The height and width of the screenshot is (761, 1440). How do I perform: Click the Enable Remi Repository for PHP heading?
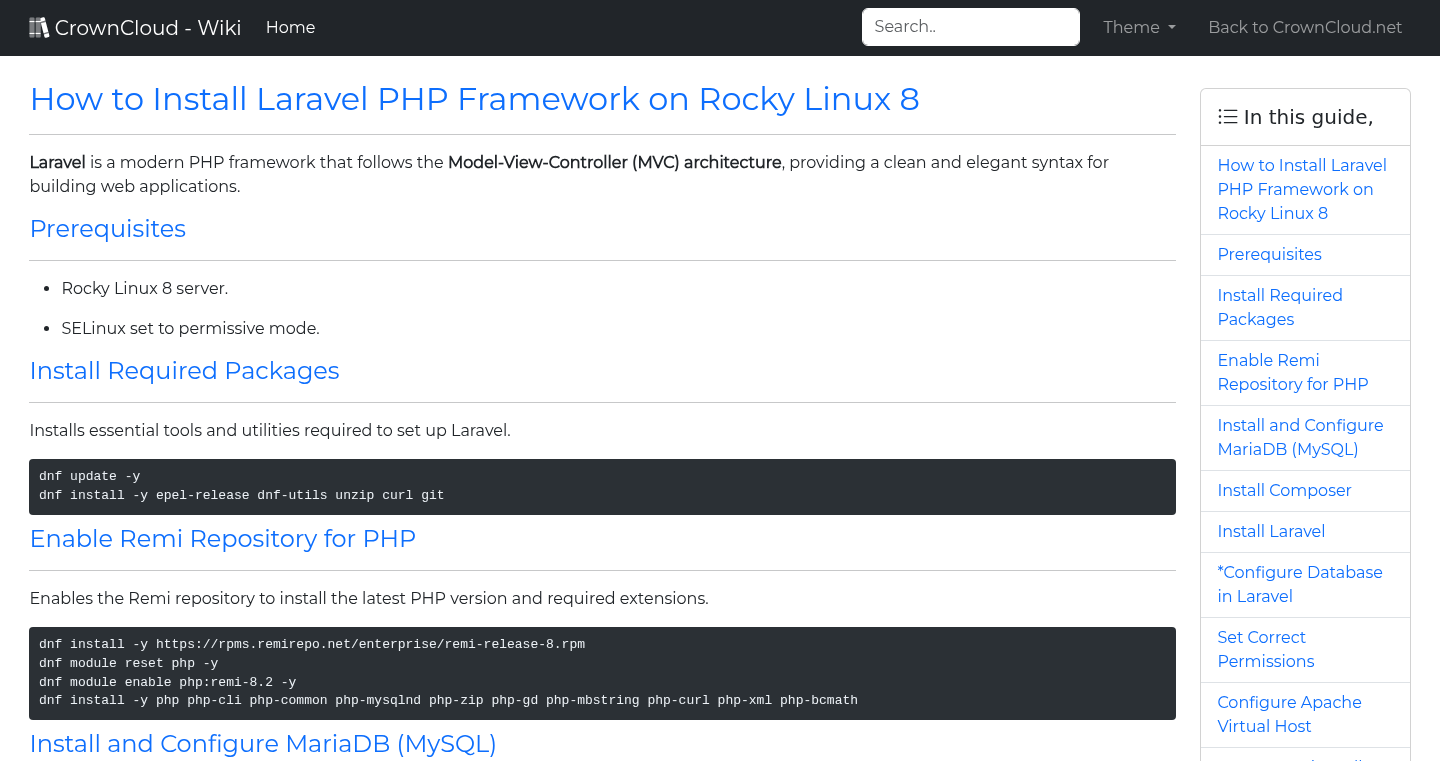(x=222, y=539)
